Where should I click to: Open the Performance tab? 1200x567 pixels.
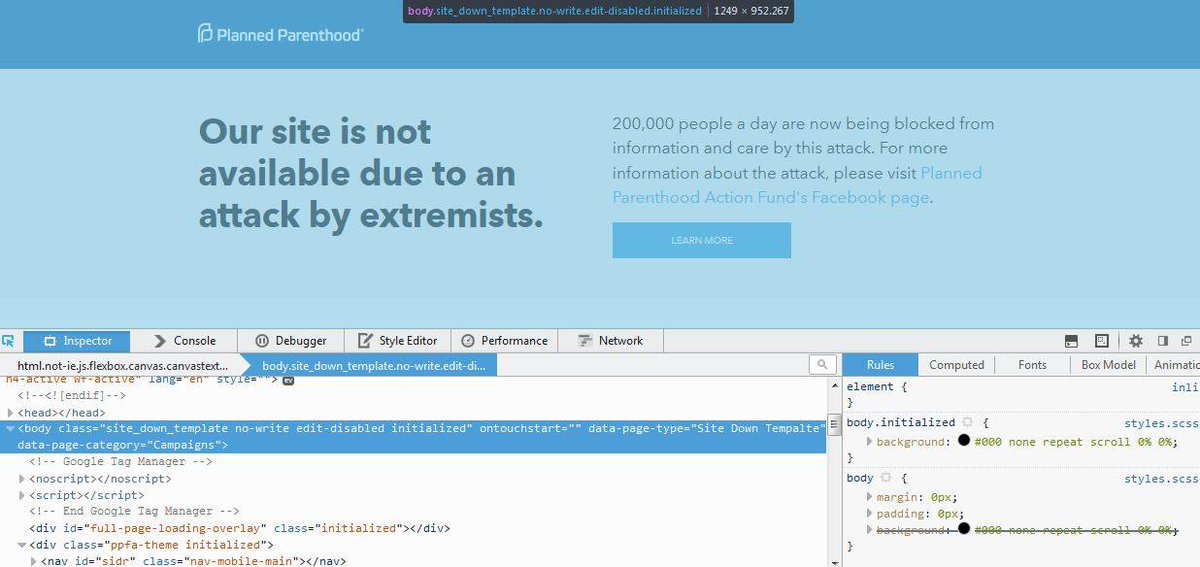click(x=503, y=341)
